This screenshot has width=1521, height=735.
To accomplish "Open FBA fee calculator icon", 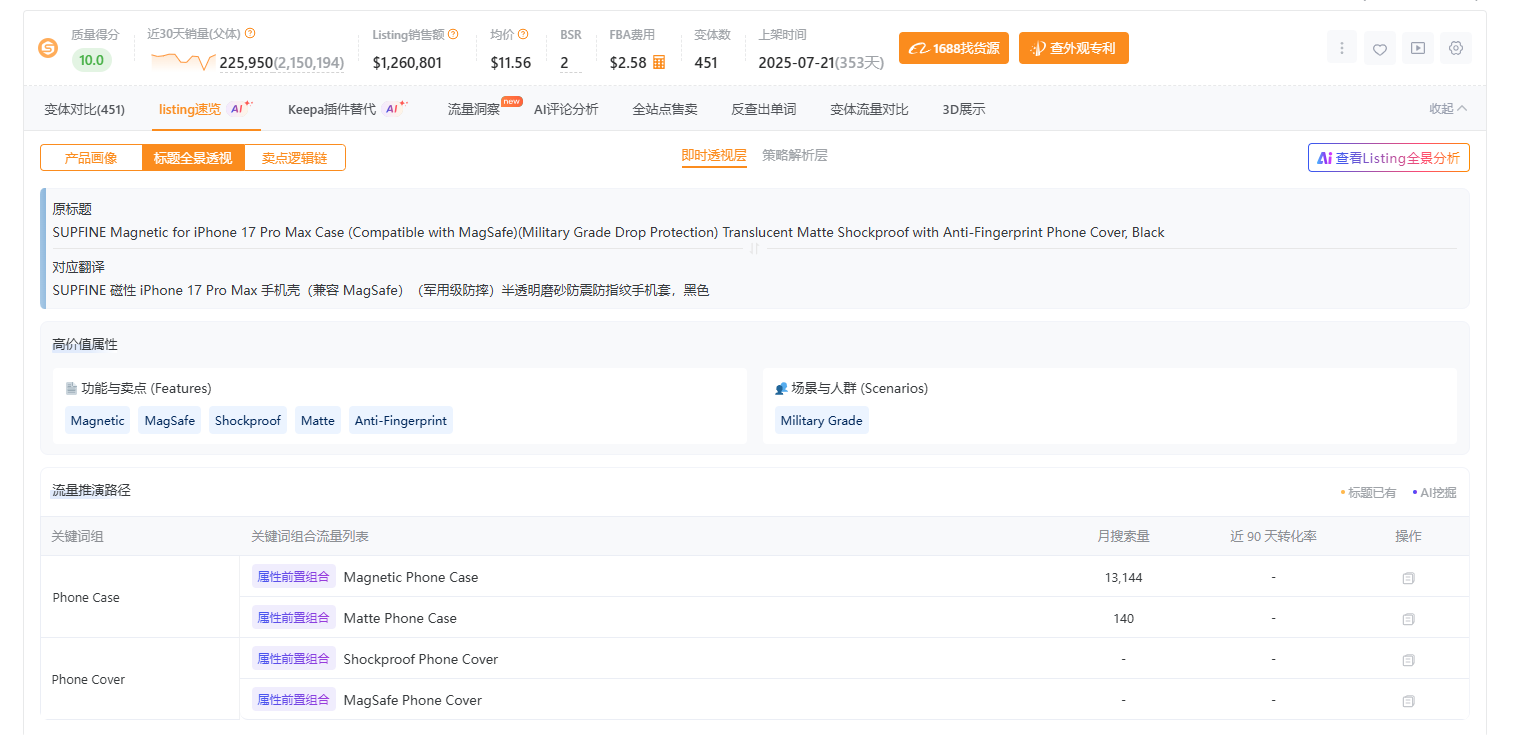I will 659,62.
